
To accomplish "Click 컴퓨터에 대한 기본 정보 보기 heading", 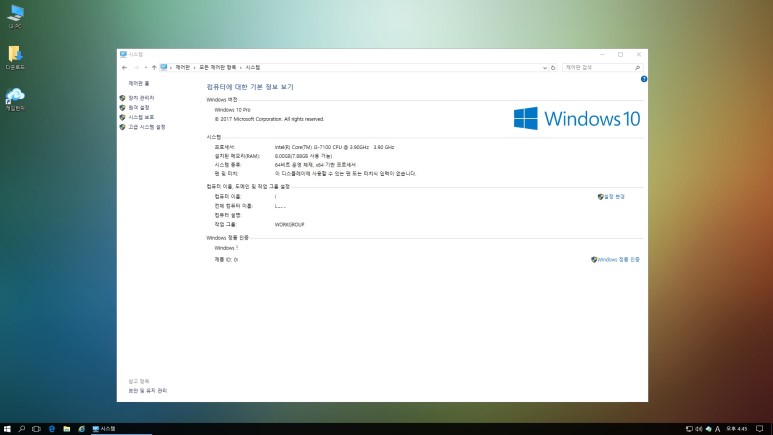I will 250,87.
